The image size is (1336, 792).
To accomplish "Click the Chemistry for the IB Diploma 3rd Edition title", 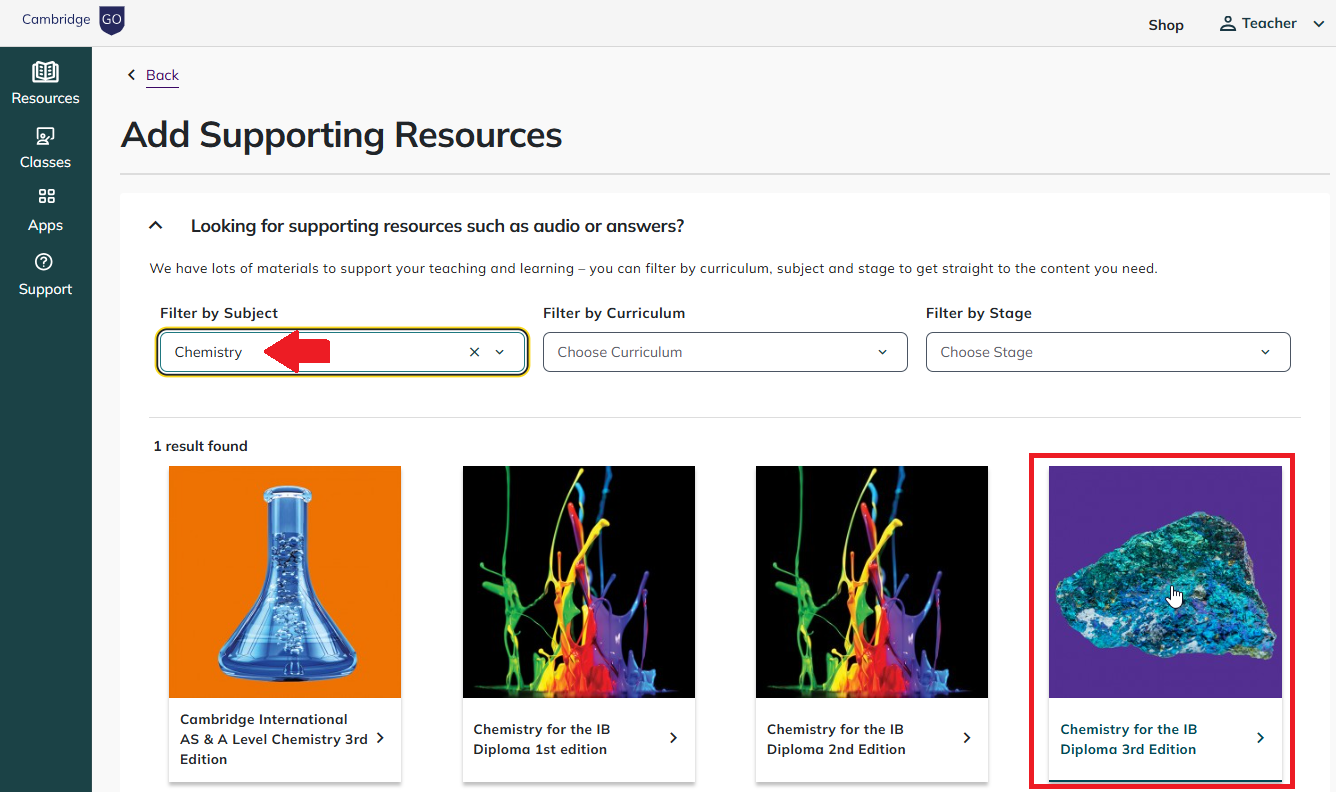I will pos(1129,739).
